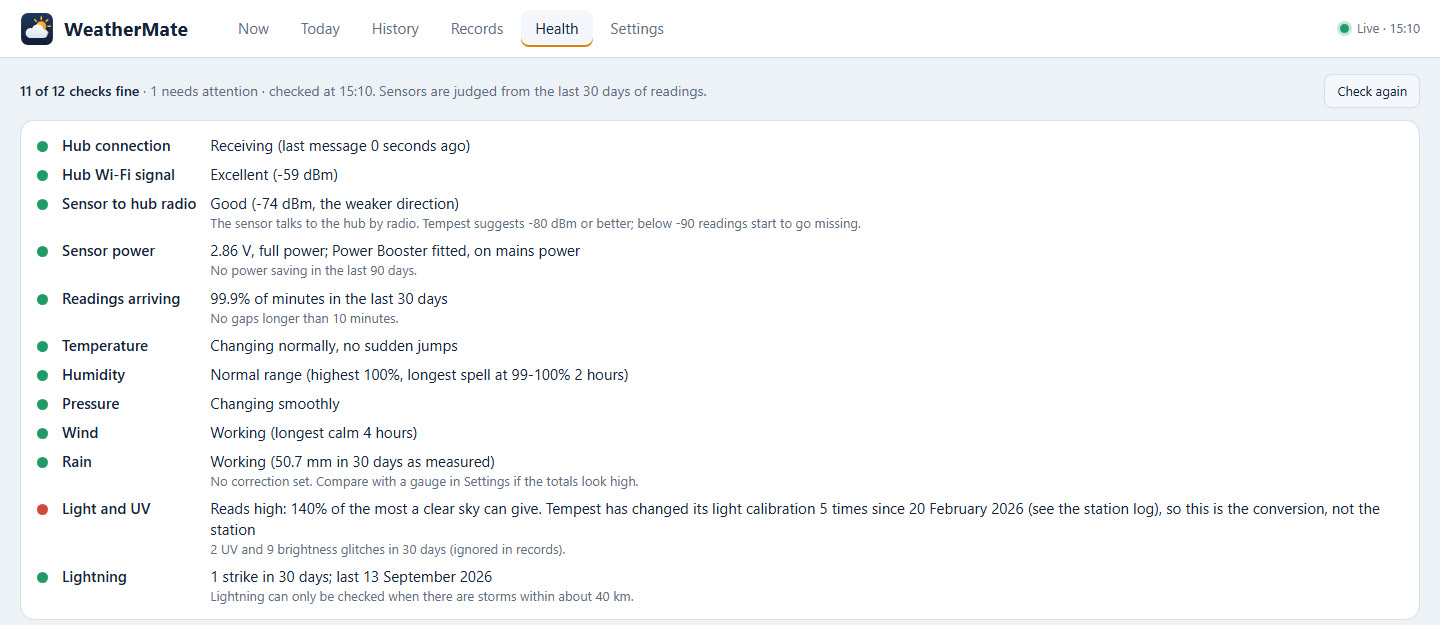
Task: Click 'No power saving in the last 90 days' note
Action: coord(313,270)
